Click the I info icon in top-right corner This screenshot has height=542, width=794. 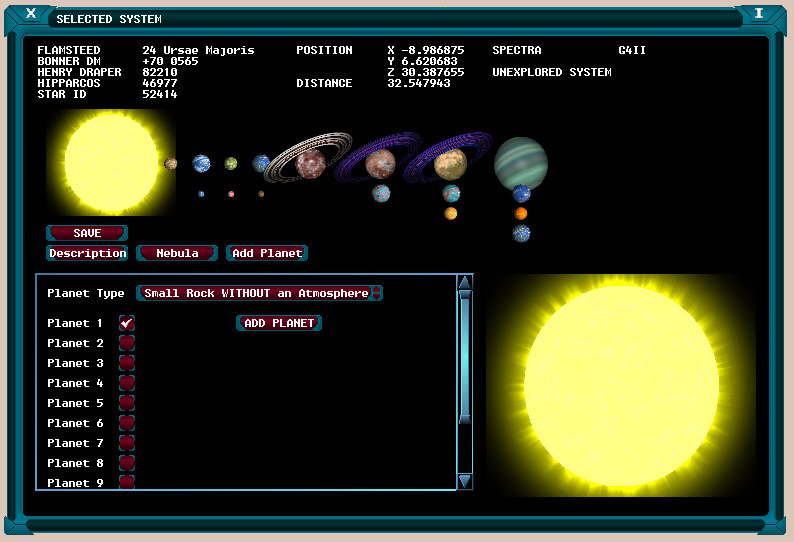point(759,14)
